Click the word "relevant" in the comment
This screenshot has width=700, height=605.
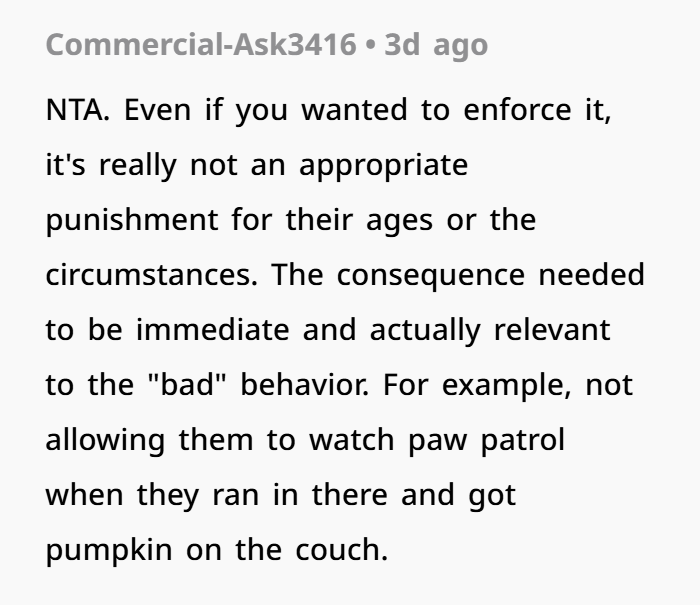(x=561, y=330)
